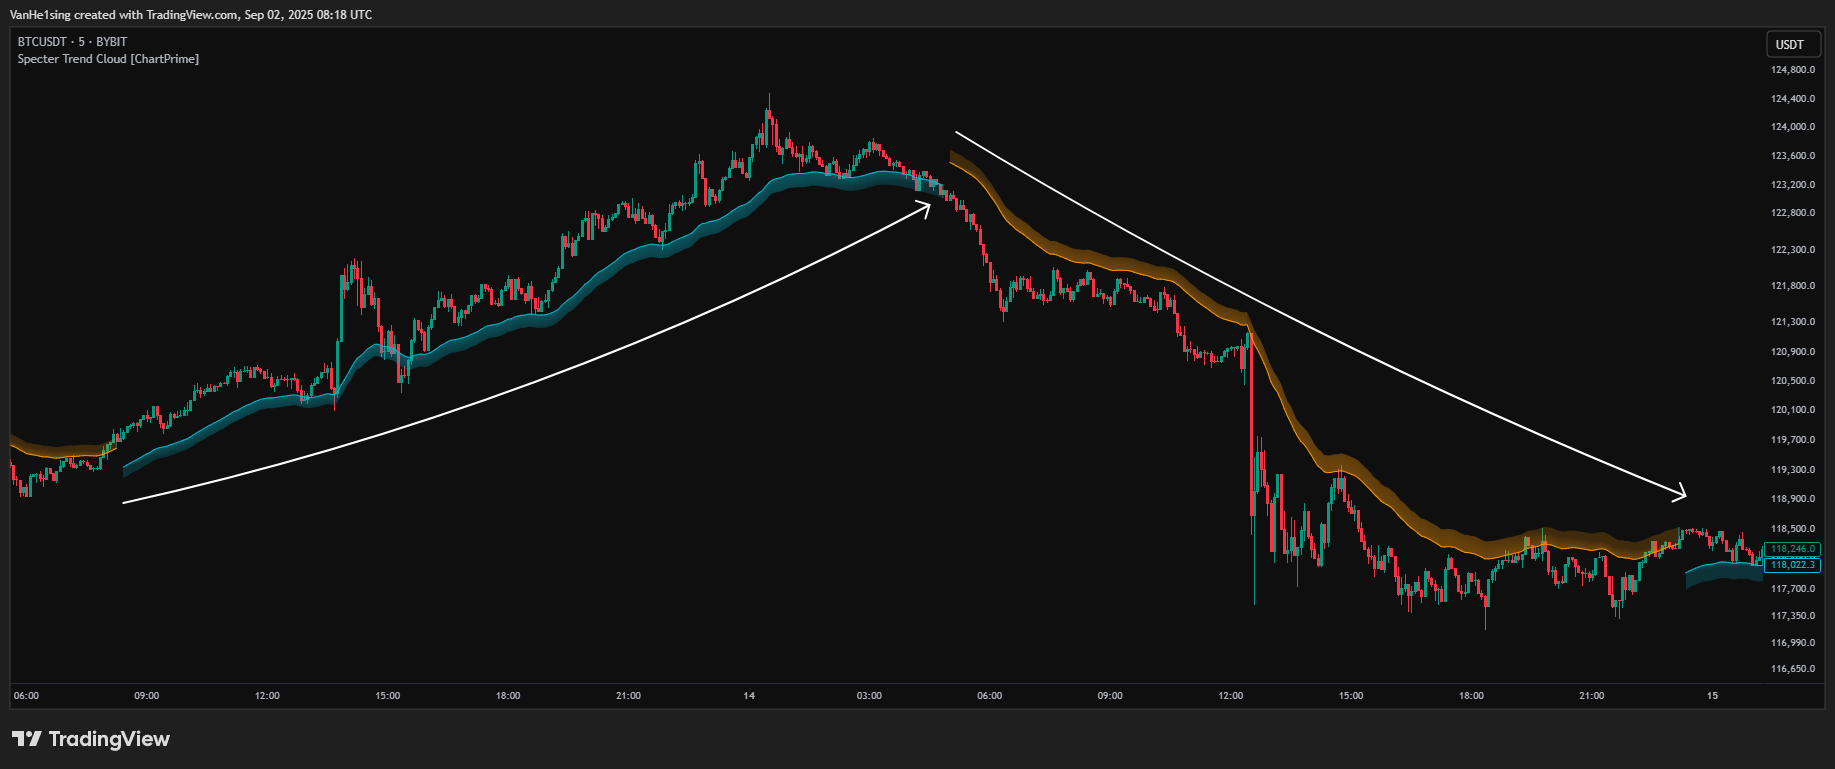Click the 122,800.0 price axis label

pyautogui.click(x=1793, y=213)
